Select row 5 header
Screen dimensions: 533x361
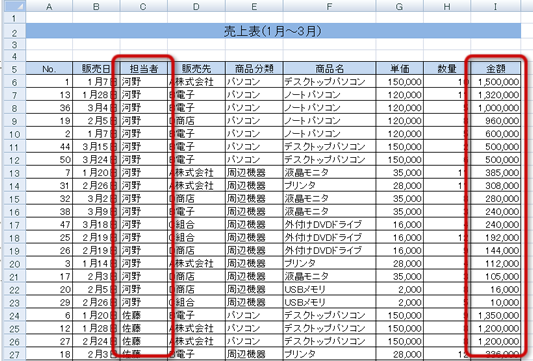pyautogui.click(x=14, y=69)
